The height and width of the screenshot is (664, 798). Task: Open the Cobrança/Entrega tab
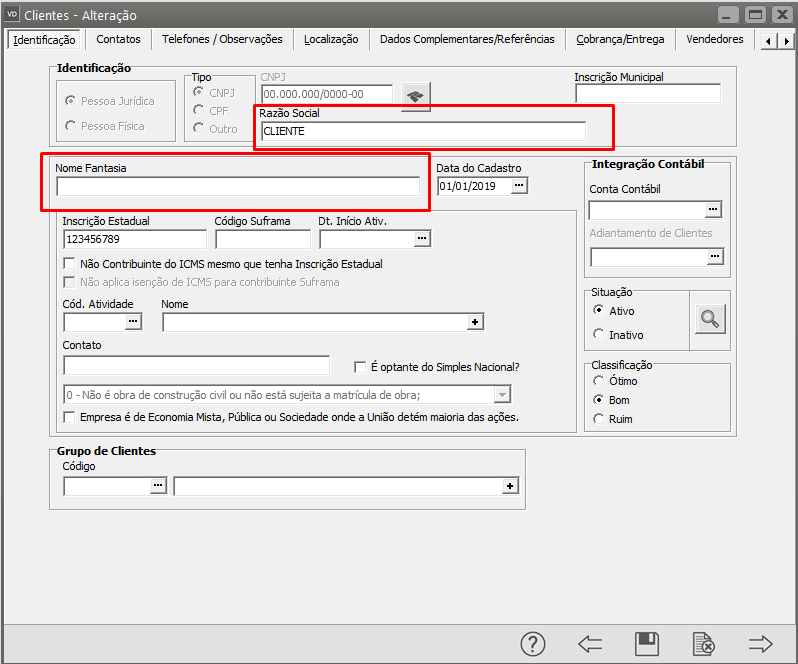pos(620,39)
